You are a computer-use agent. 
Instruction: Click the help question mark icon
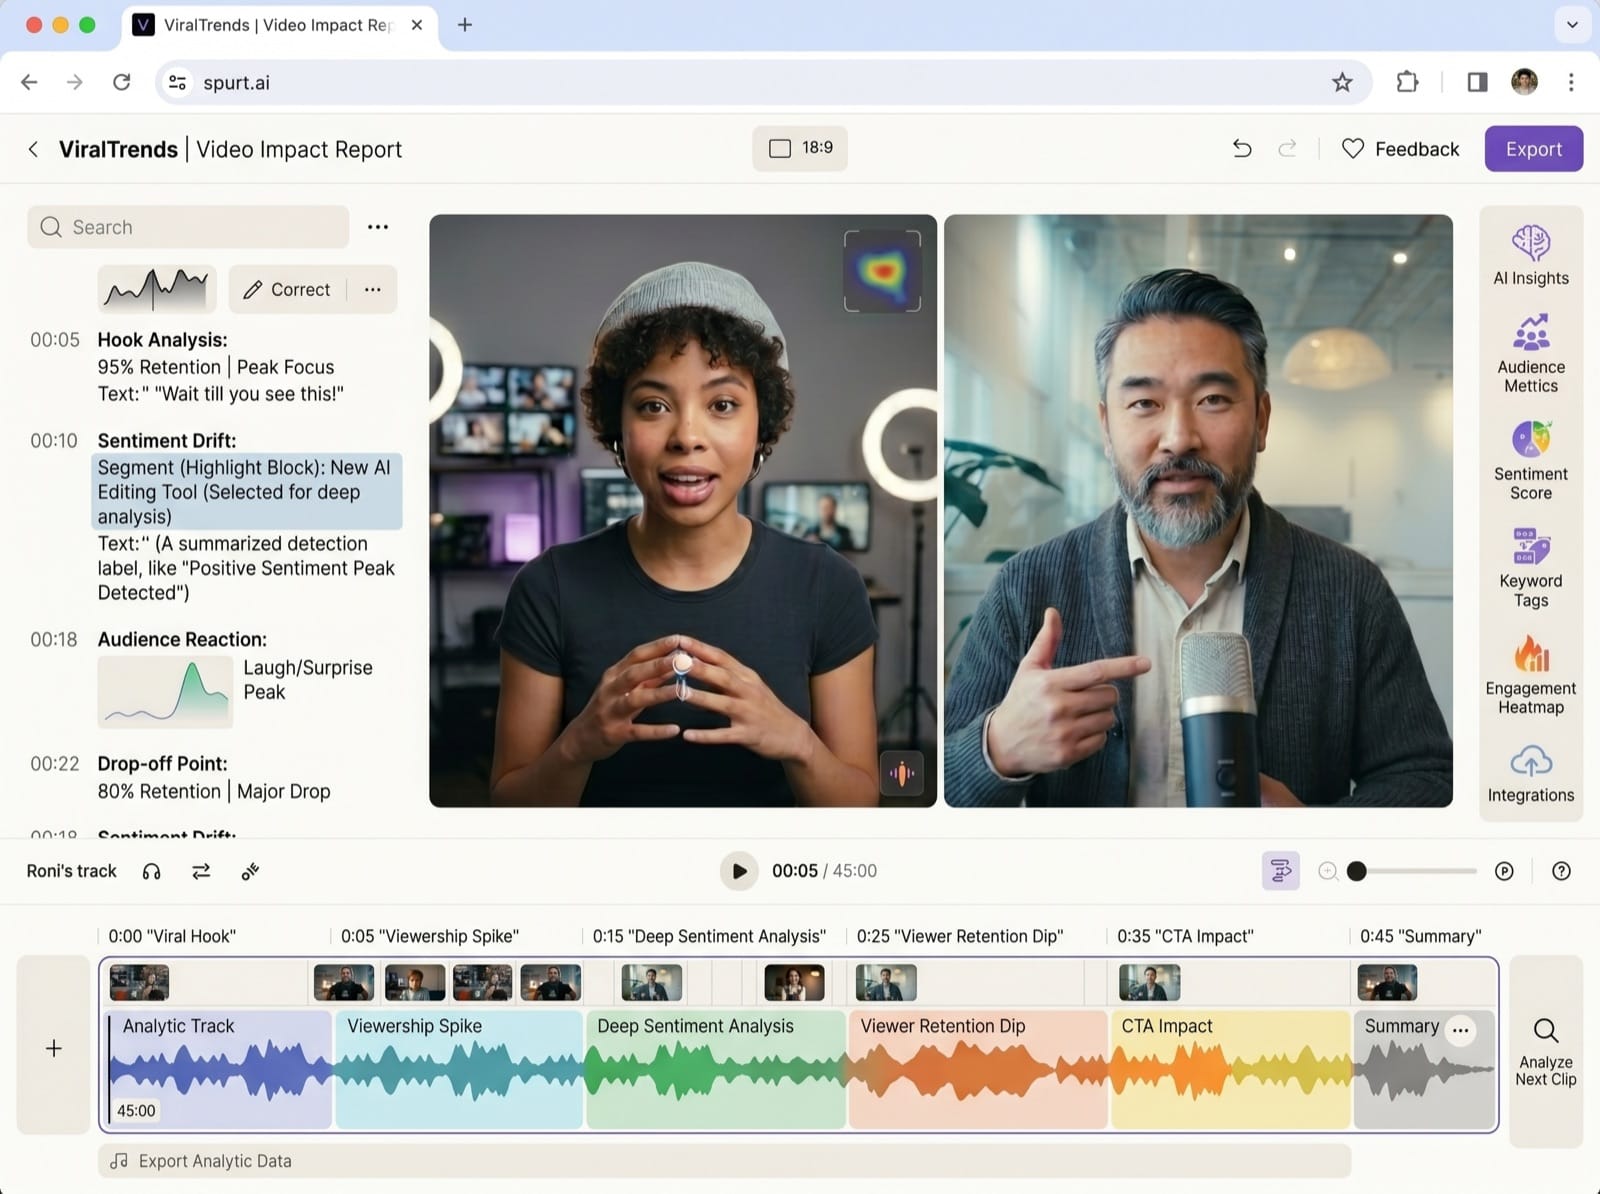1561,871
